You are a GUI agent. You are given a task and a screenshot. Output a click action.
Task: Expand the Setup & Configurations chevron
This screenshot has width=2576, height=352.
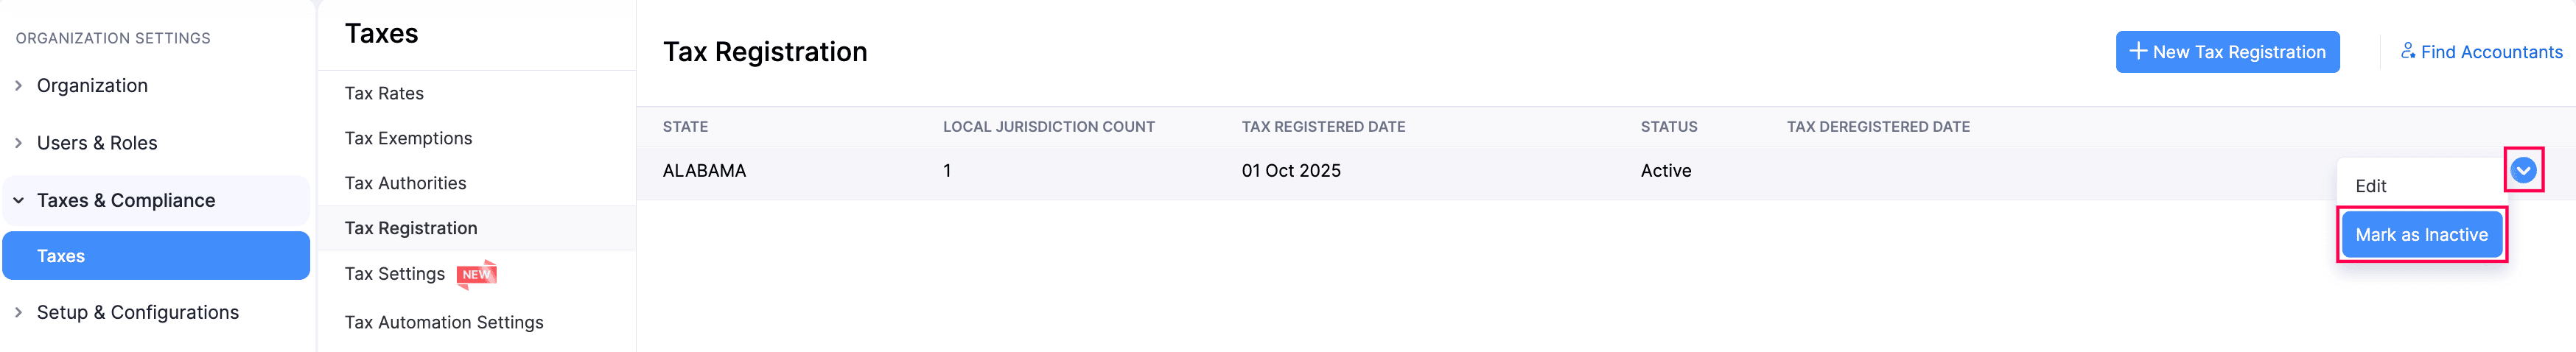pyautogui.click(x=19, y=313)
